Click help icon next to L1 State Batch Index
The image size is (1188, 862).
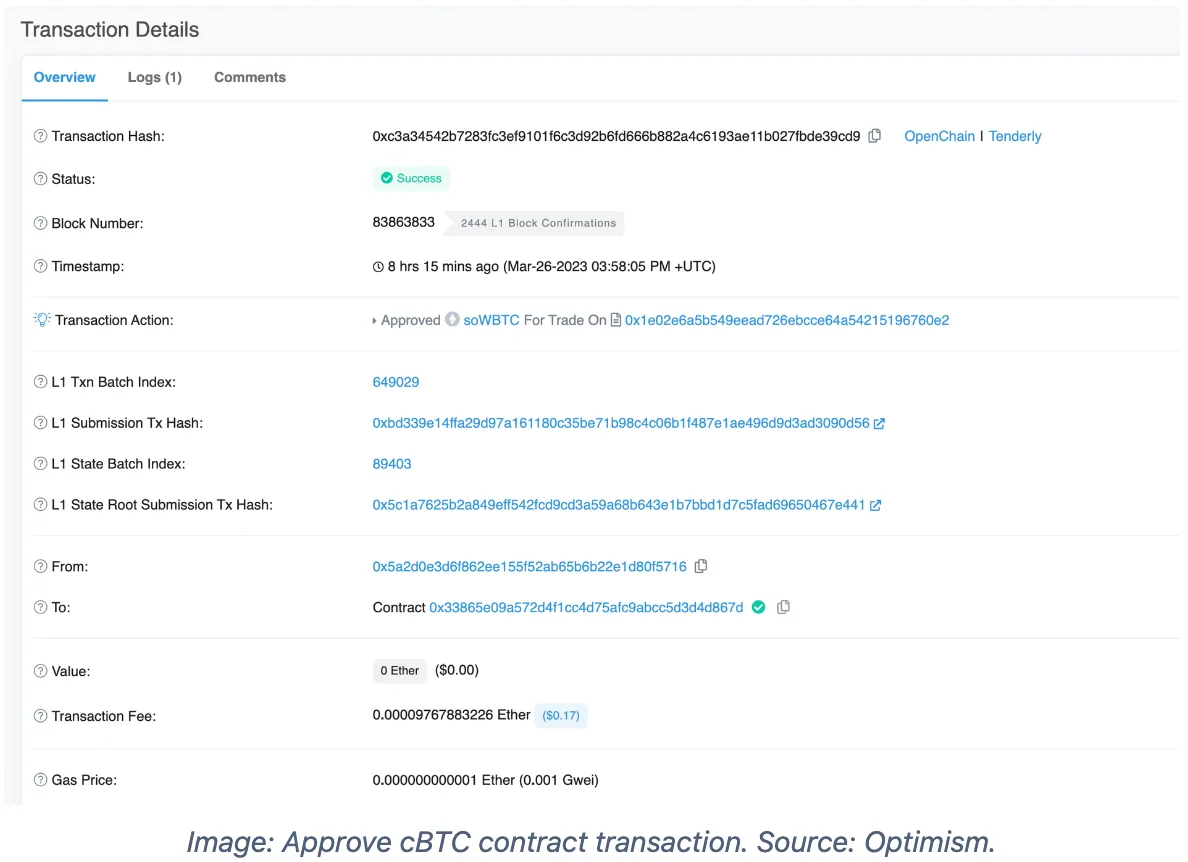[x=40, y=464]
